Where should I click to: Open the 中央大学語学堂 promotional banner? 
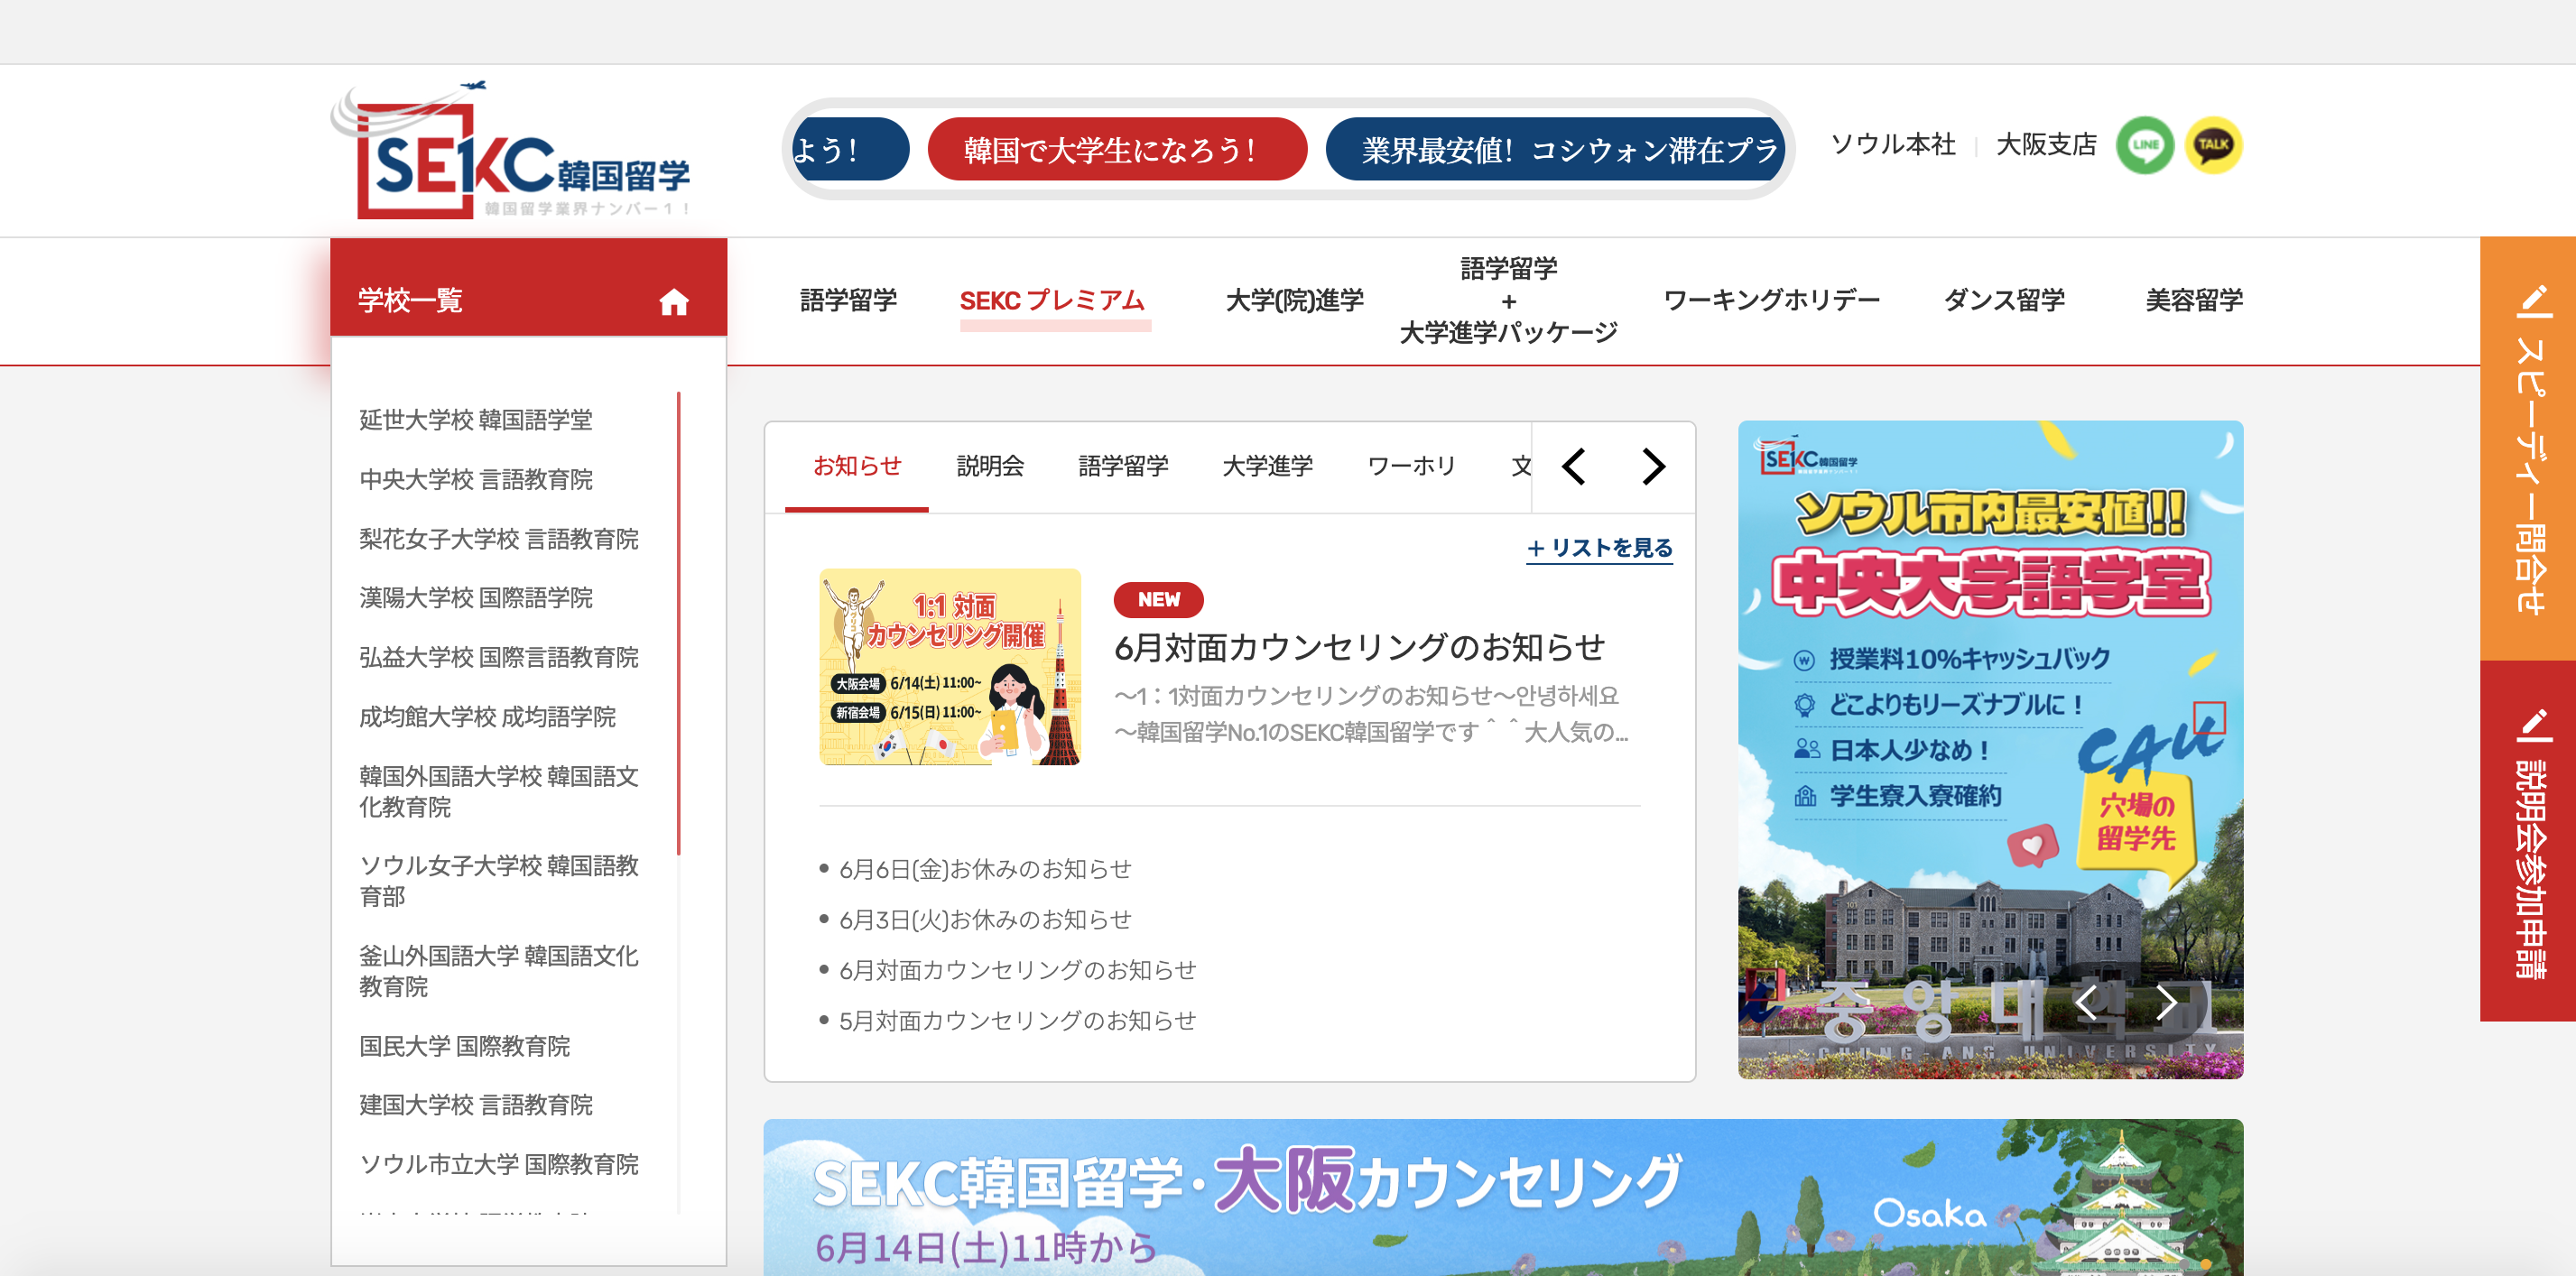click(x=1990, y=750)
